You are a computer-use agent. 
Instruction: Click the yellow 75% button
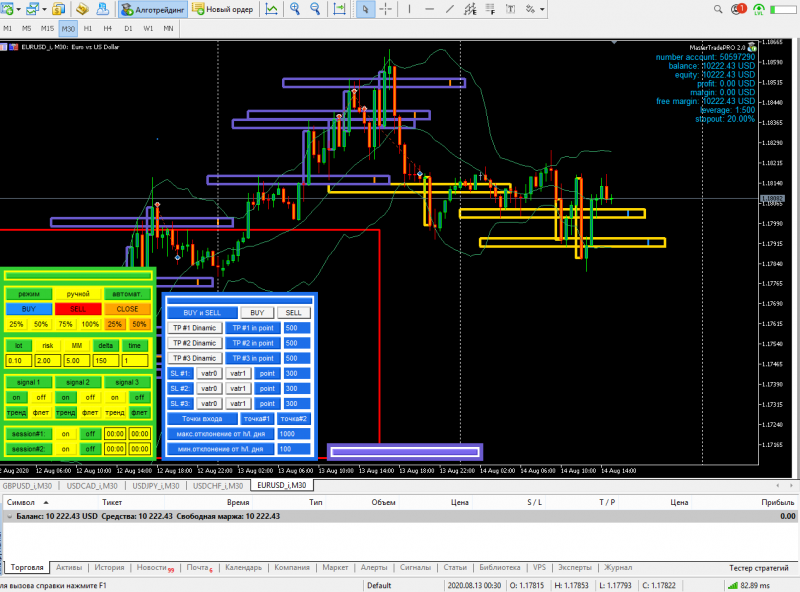[x=65, y=324]
